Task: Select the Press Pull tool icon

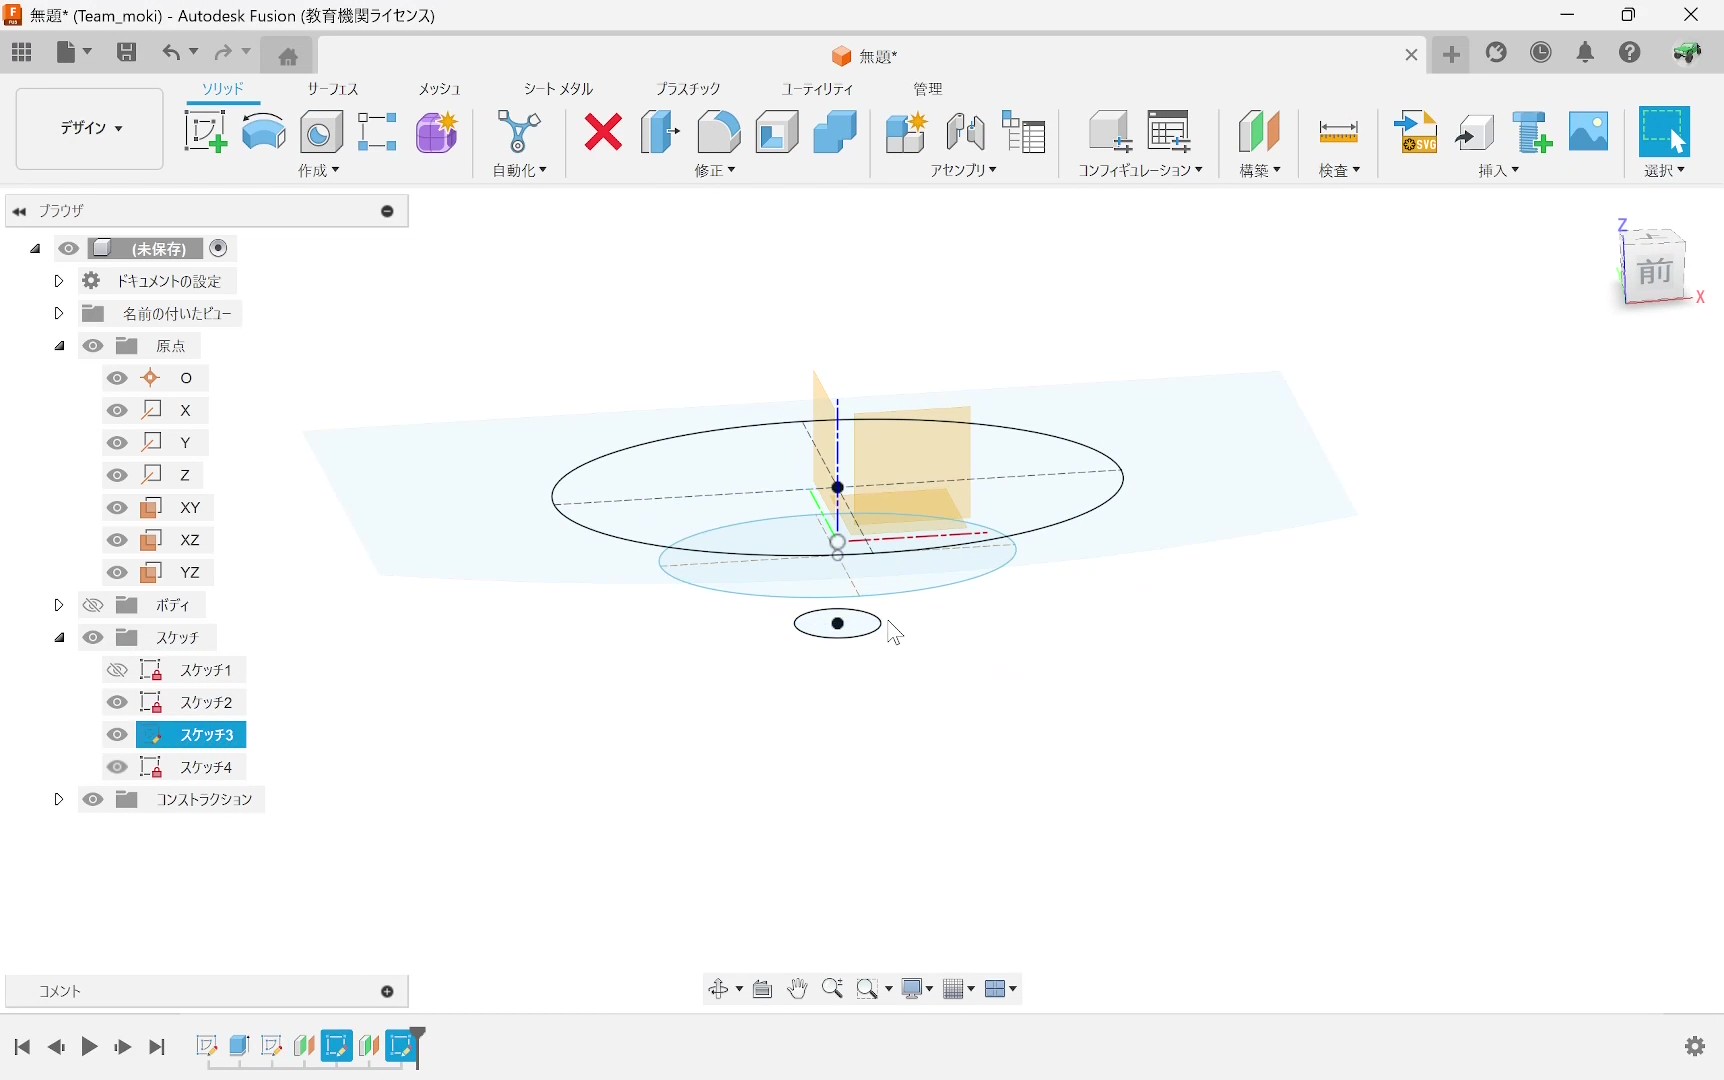Action: [x=660, y=132]
